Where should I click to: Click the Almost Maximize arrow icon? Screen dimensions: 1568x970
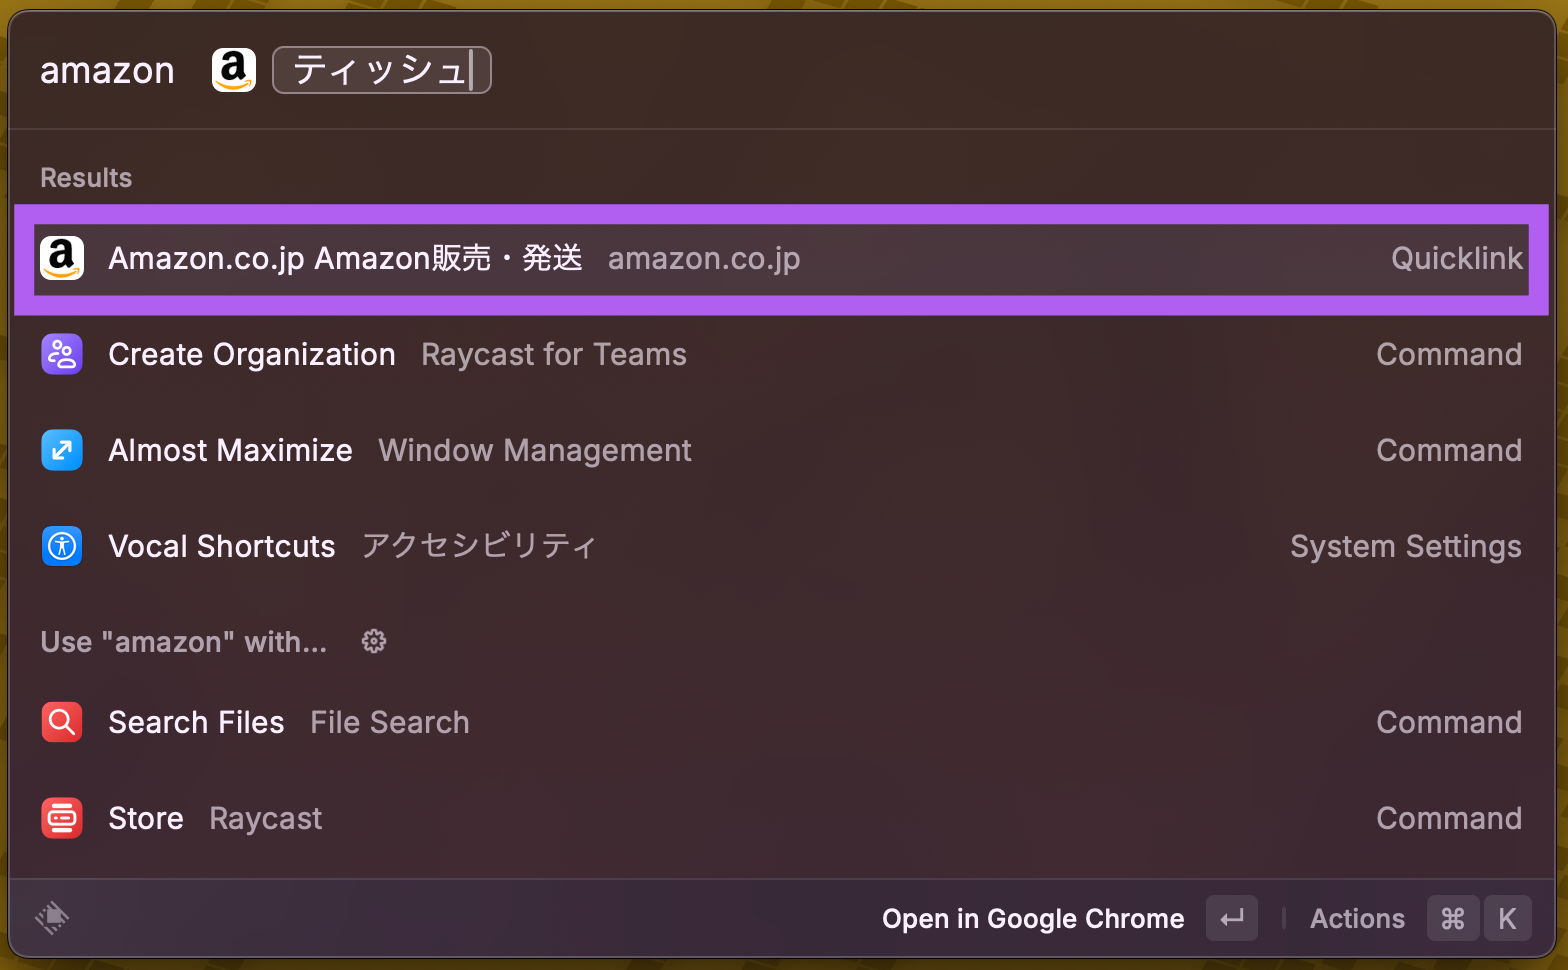[x=62, y=451]
